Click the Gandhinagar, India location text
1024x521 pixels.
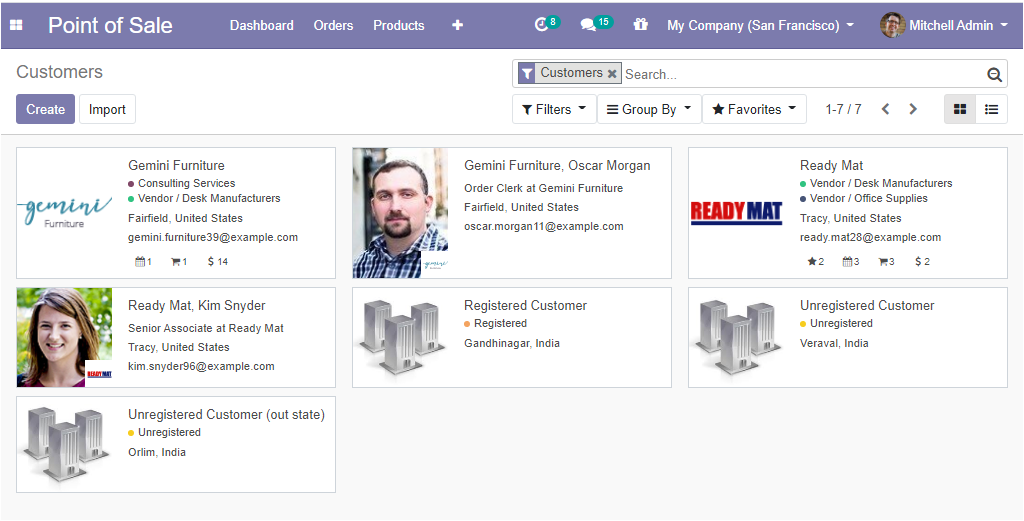pyautogui.click(x=512, y=343)
